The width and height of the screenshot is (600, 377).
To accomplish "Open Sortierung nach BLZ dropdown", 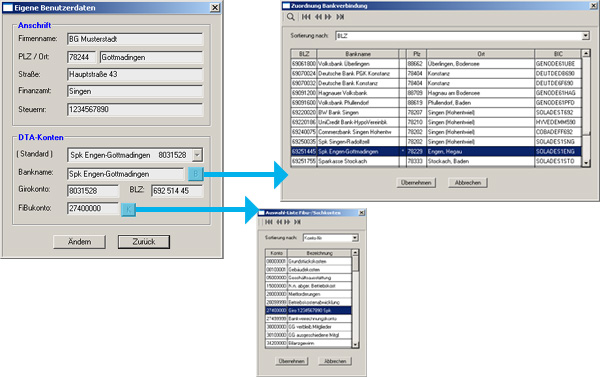I will (x=585, y=36).
